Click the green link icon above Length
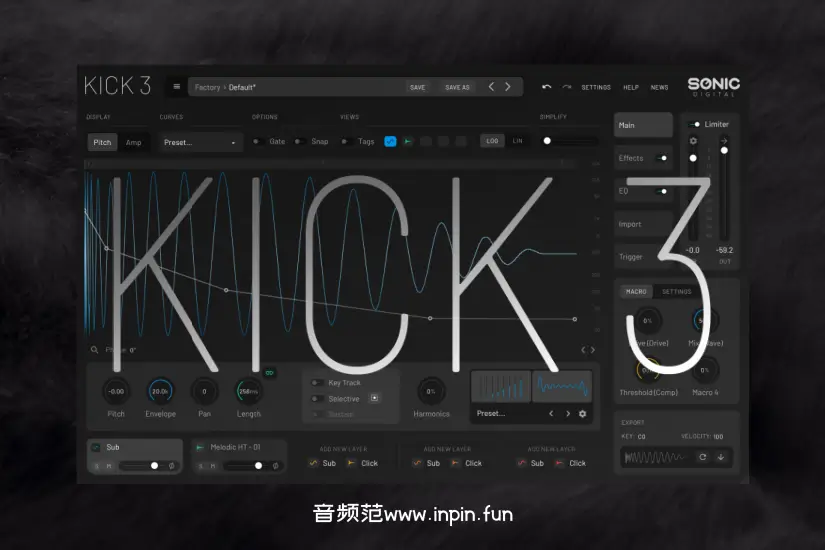Screen dimensions: 825x550 269,373
